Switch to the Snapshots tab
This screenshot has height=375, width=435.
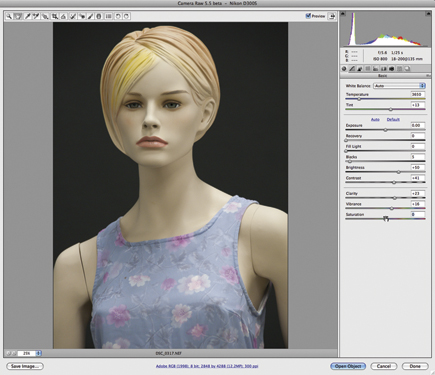coord(407,69)
